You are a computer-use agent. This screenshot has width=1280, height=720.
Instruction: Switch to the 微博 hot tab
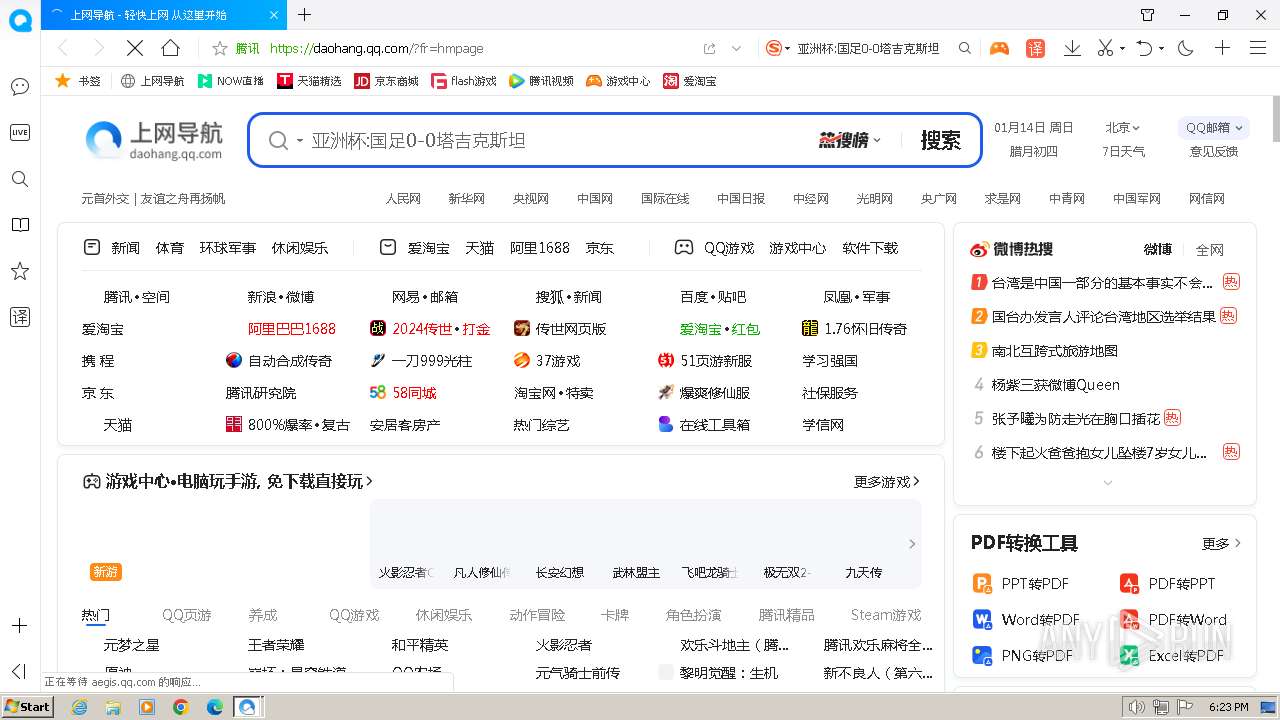pos(1157,249)
